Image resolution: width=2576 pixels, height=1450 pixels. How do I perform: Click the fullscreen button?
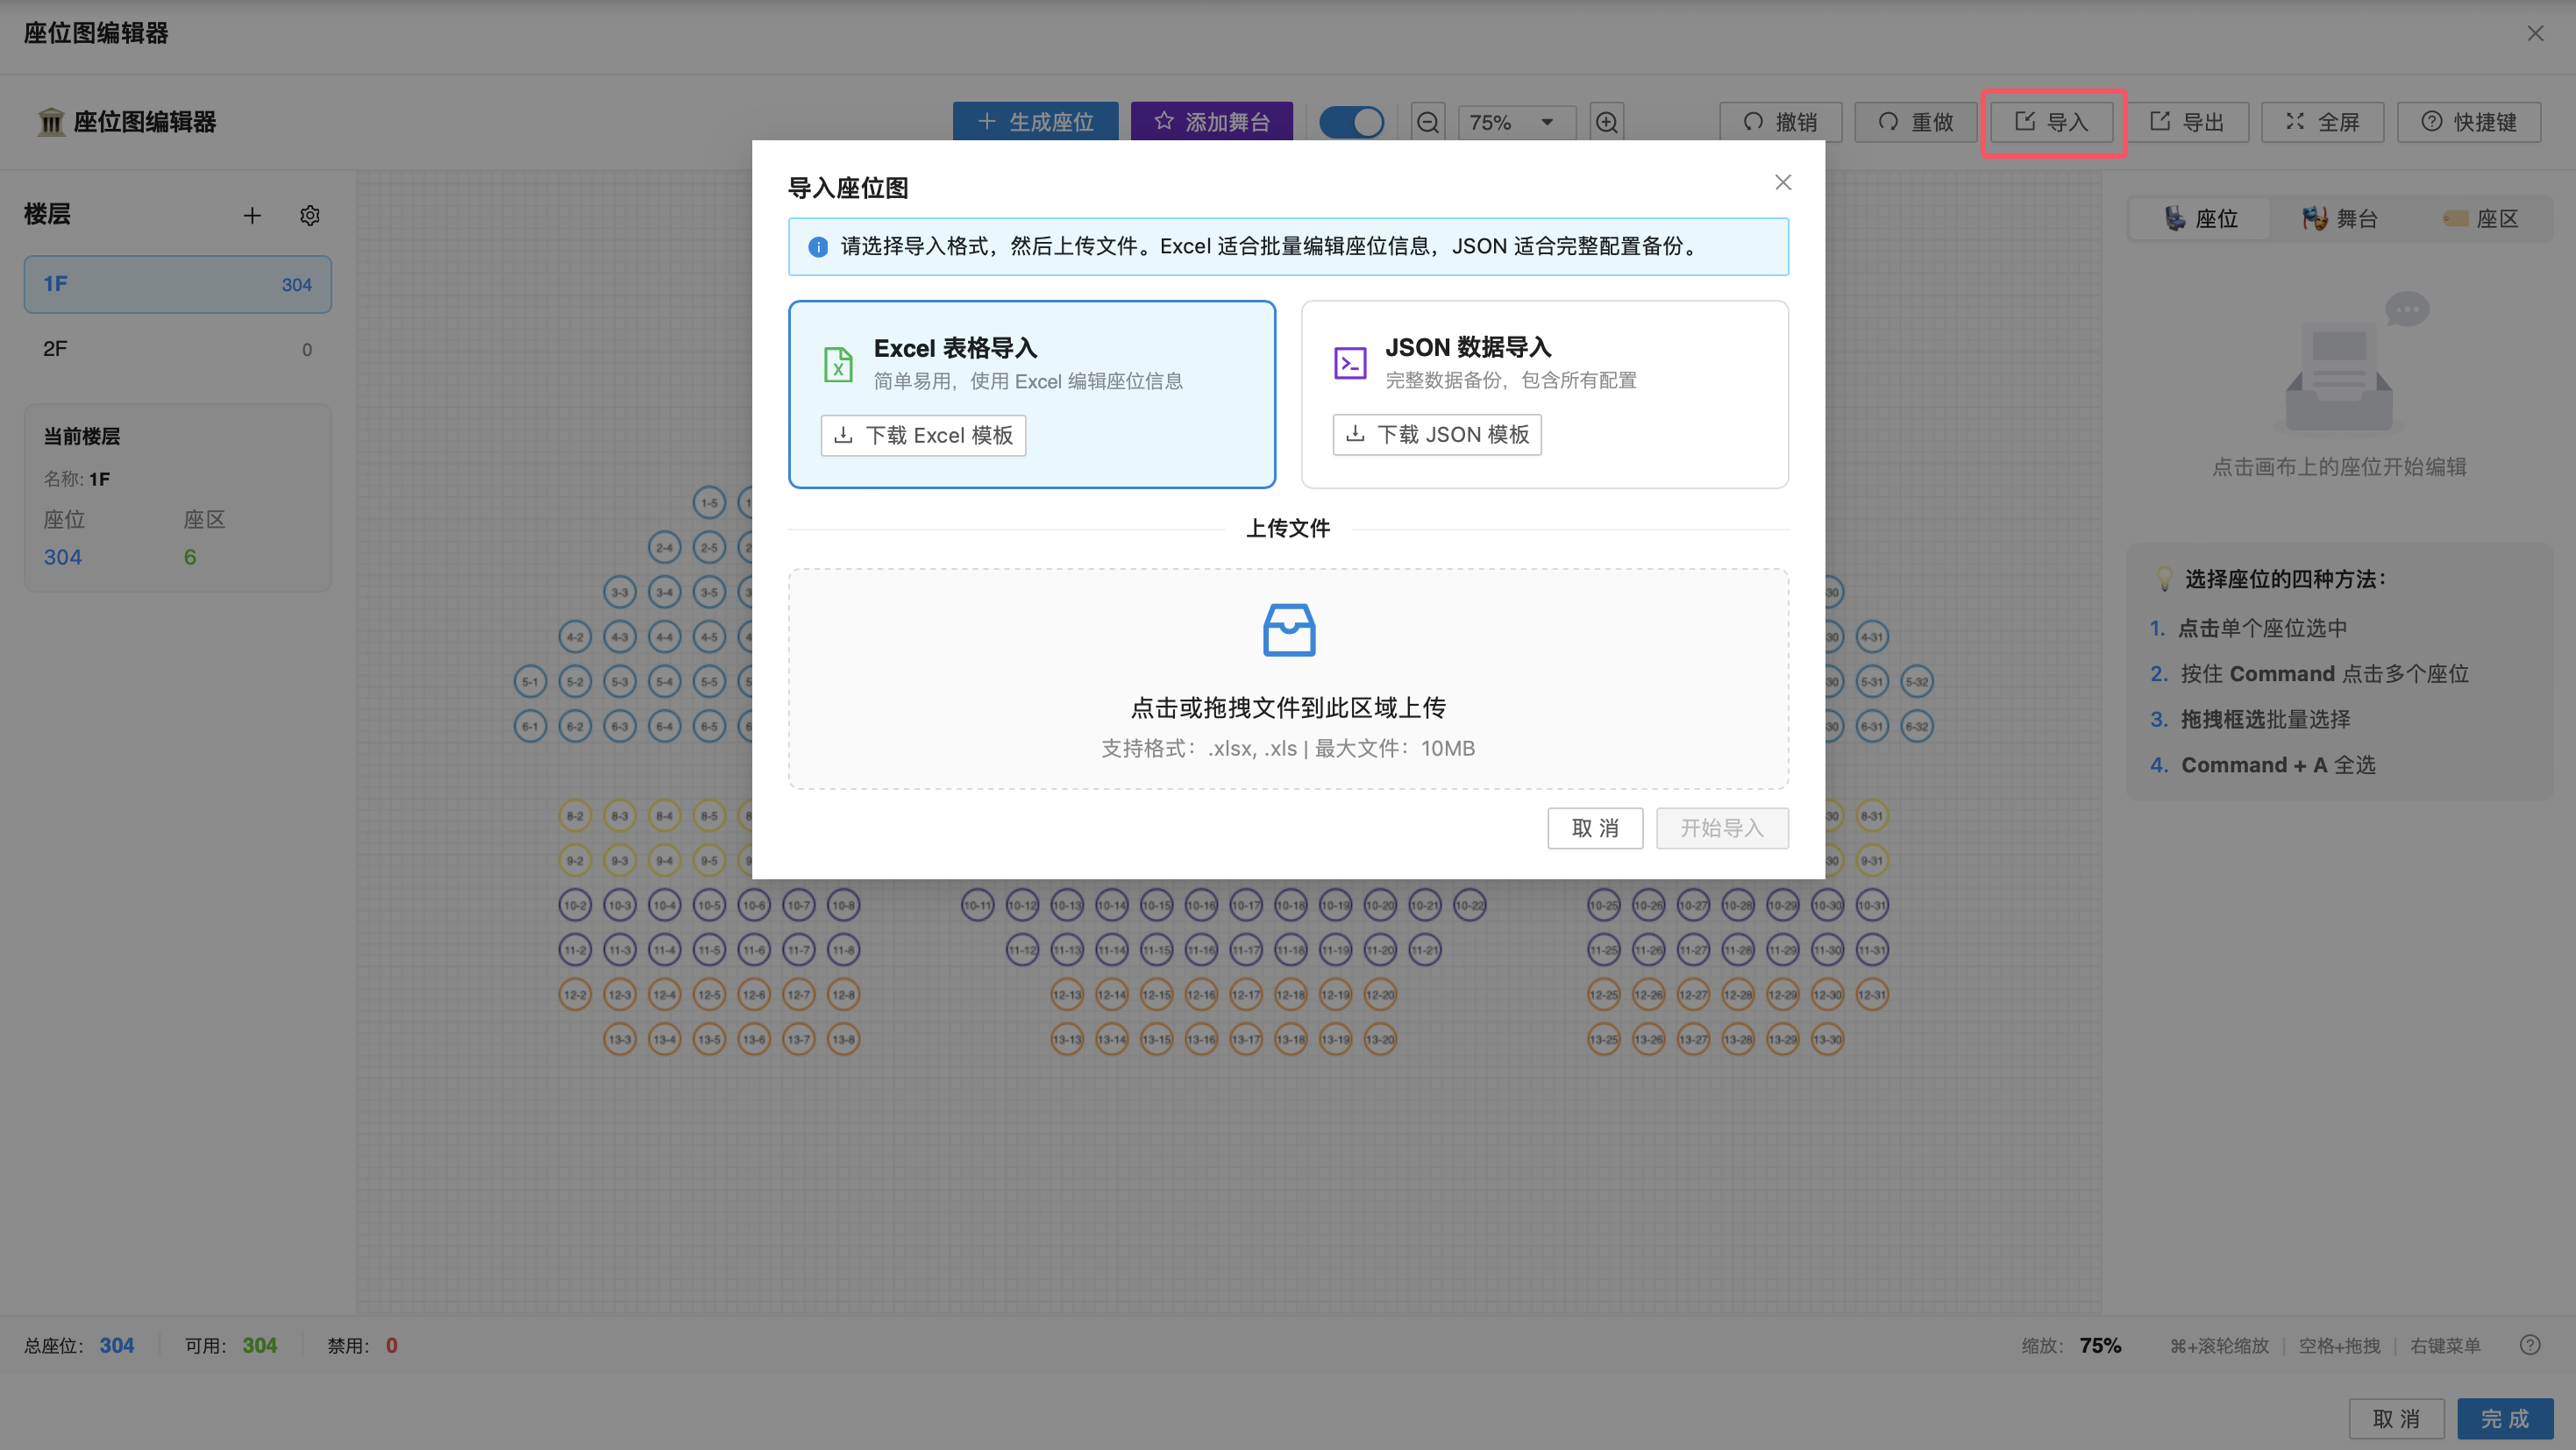point(2322,122)
